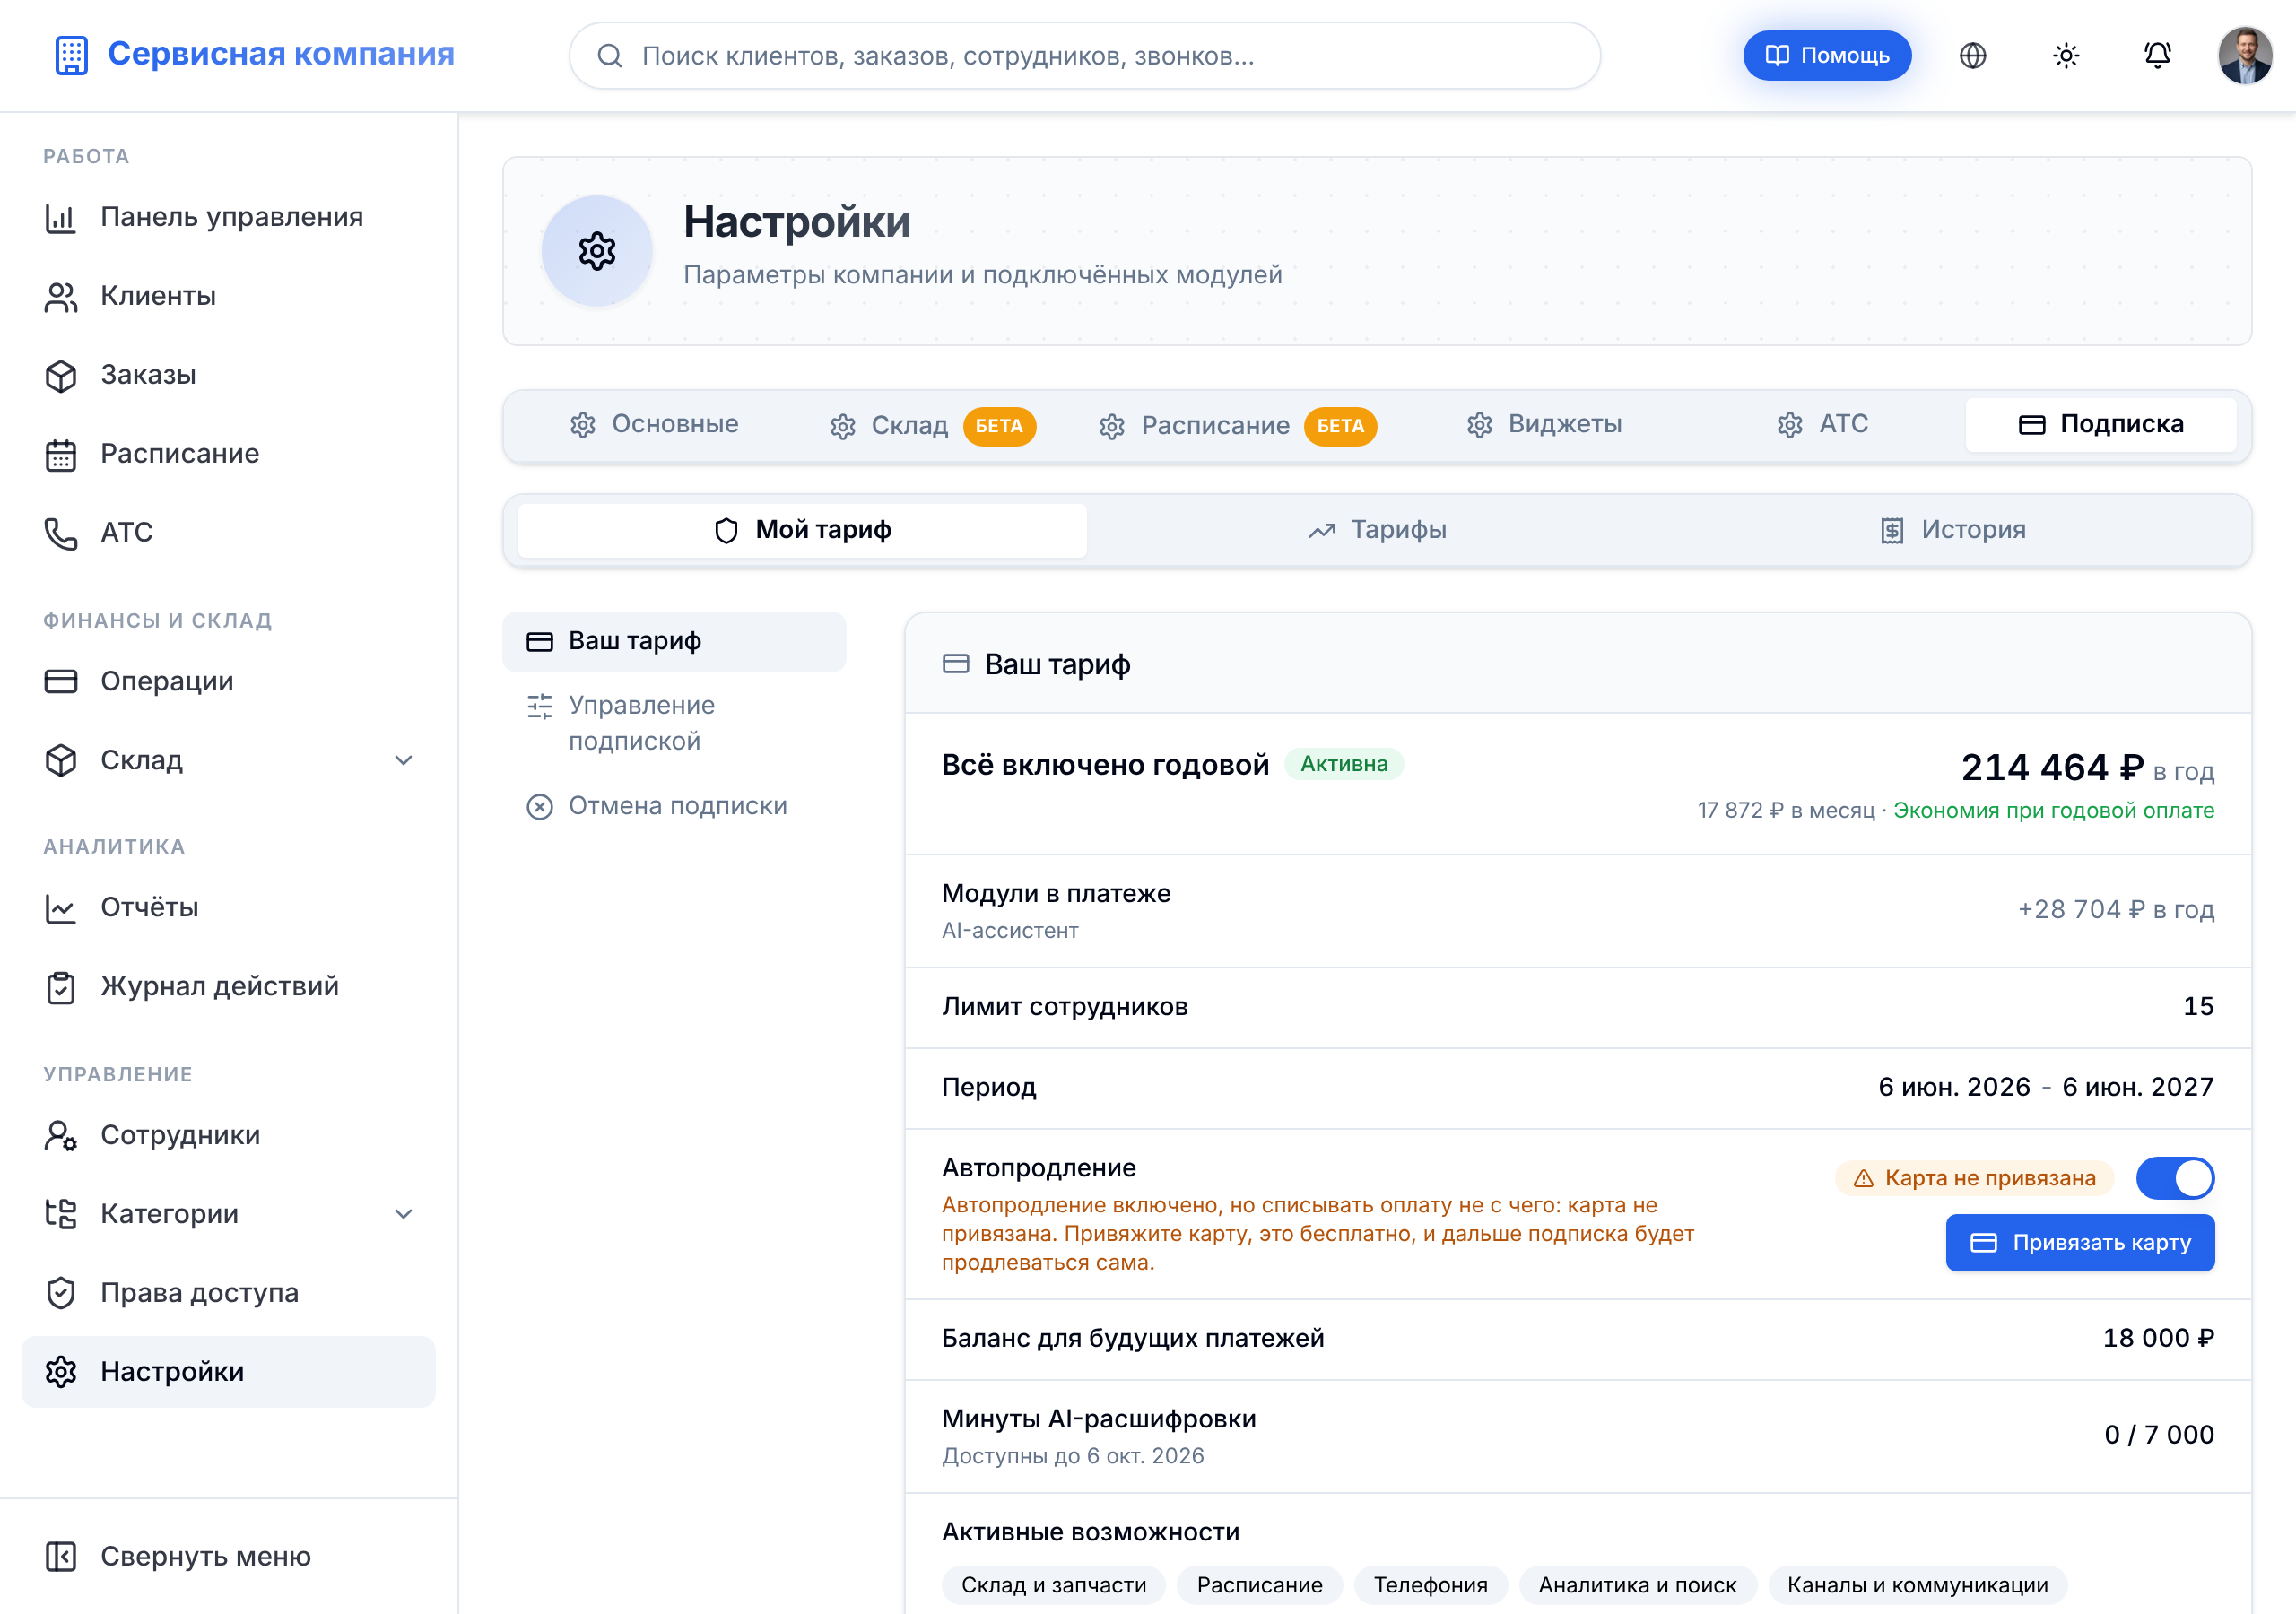The image size is (2296, 1614).
Task: Expand the Склад sidebar chevron
Action: tap(404, 760)
